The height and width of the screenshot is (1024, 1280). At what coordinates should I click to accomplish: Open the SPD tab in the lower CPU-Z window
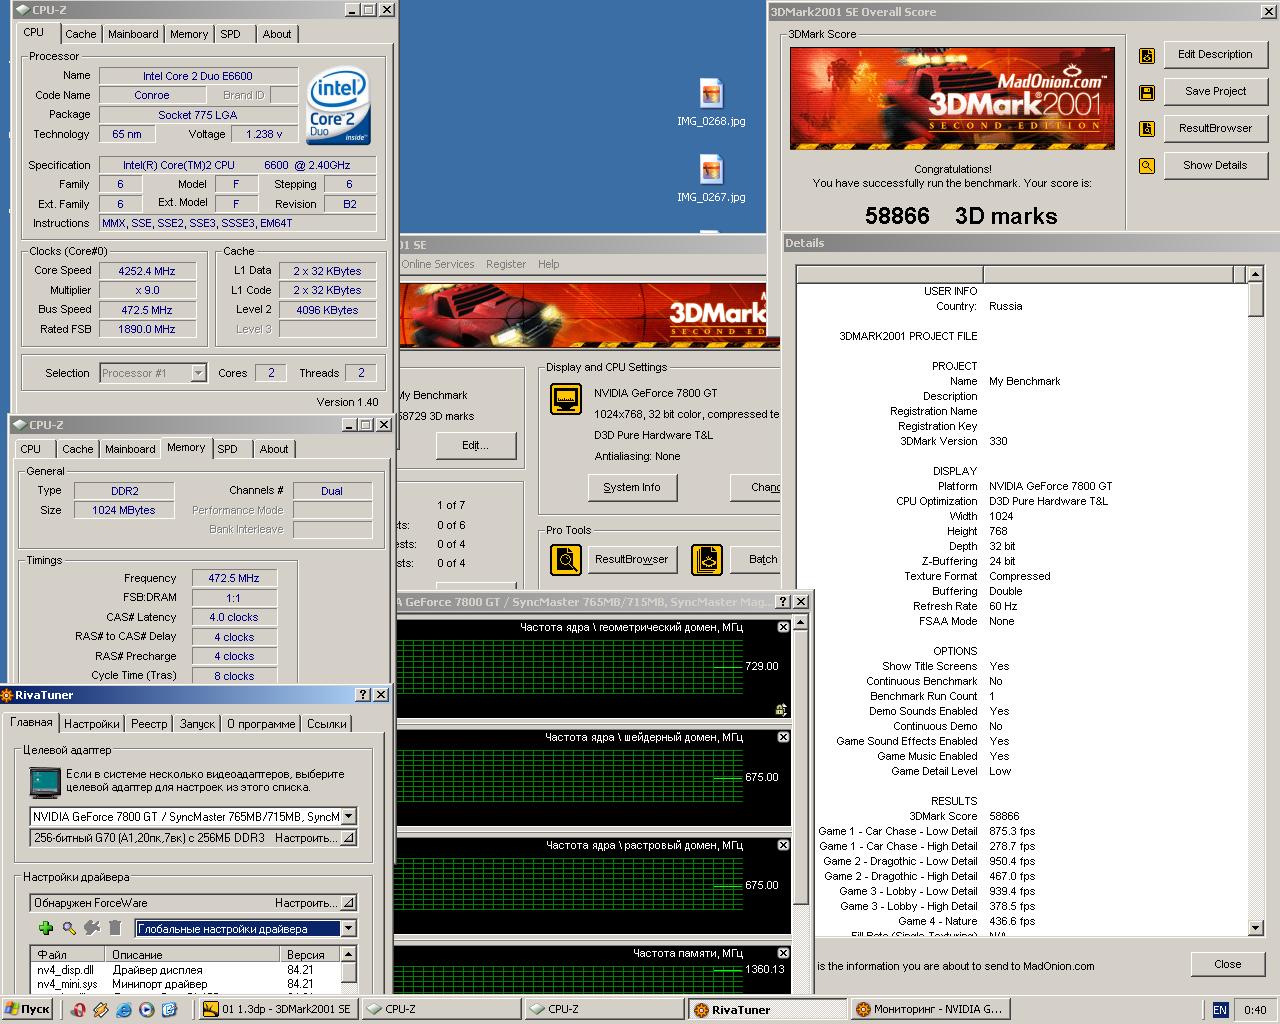228,449
